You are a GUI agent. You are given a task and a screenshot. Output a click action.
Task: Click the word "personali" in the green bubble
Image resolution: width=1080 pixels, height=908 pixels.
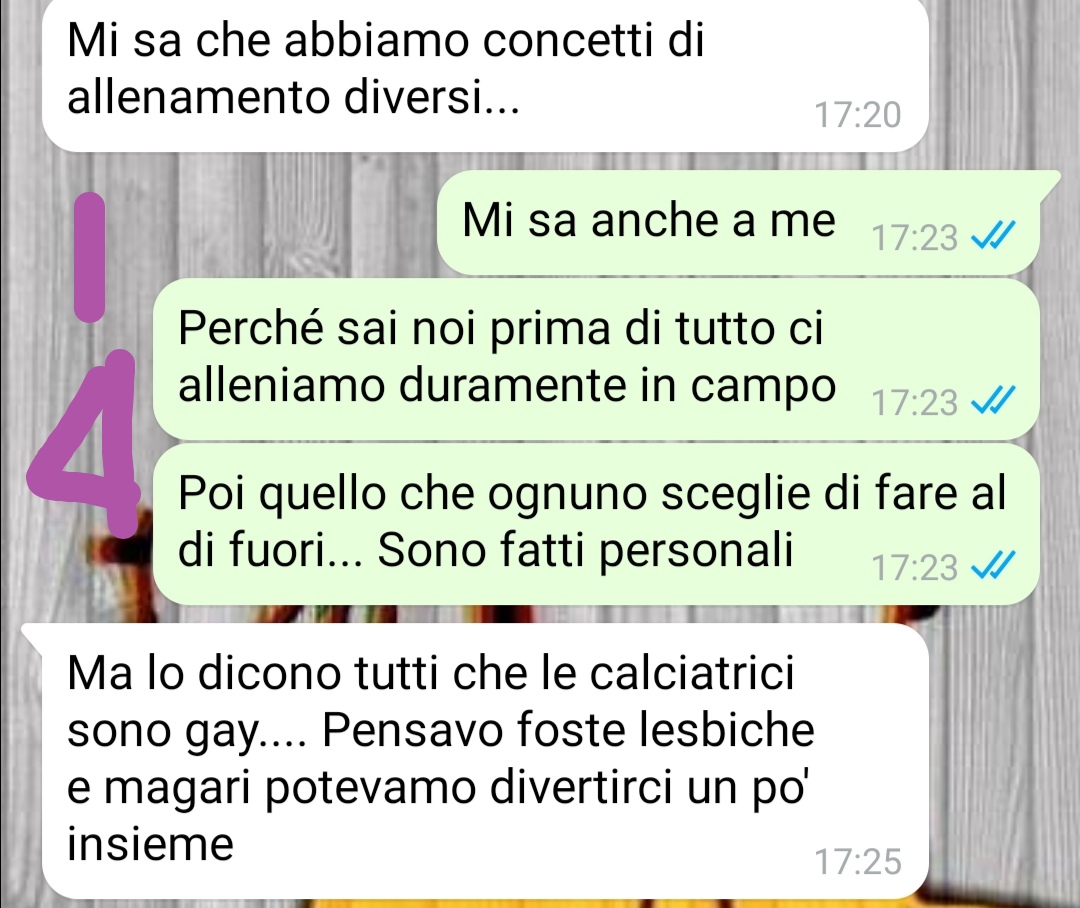(696, 552)
